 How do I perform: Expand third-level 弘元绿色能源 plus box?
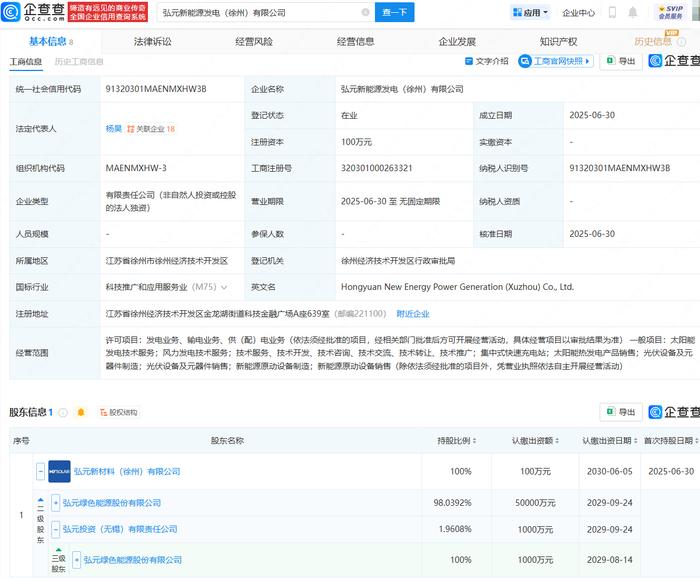point(76,560)
